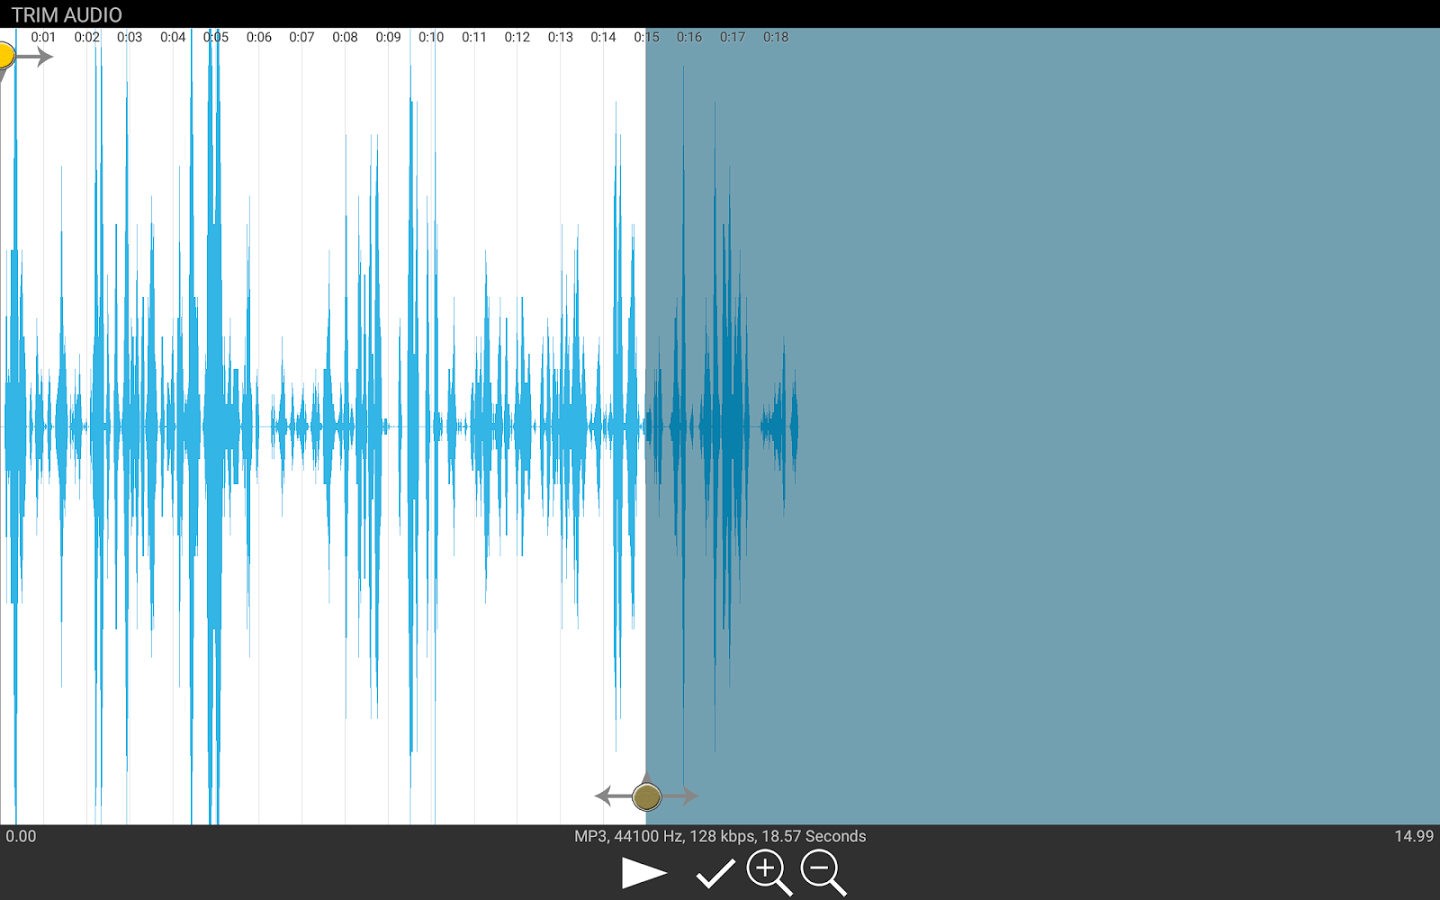
Task: Click the 0:03 timeline marker
Action: click(x=129, y=37)
